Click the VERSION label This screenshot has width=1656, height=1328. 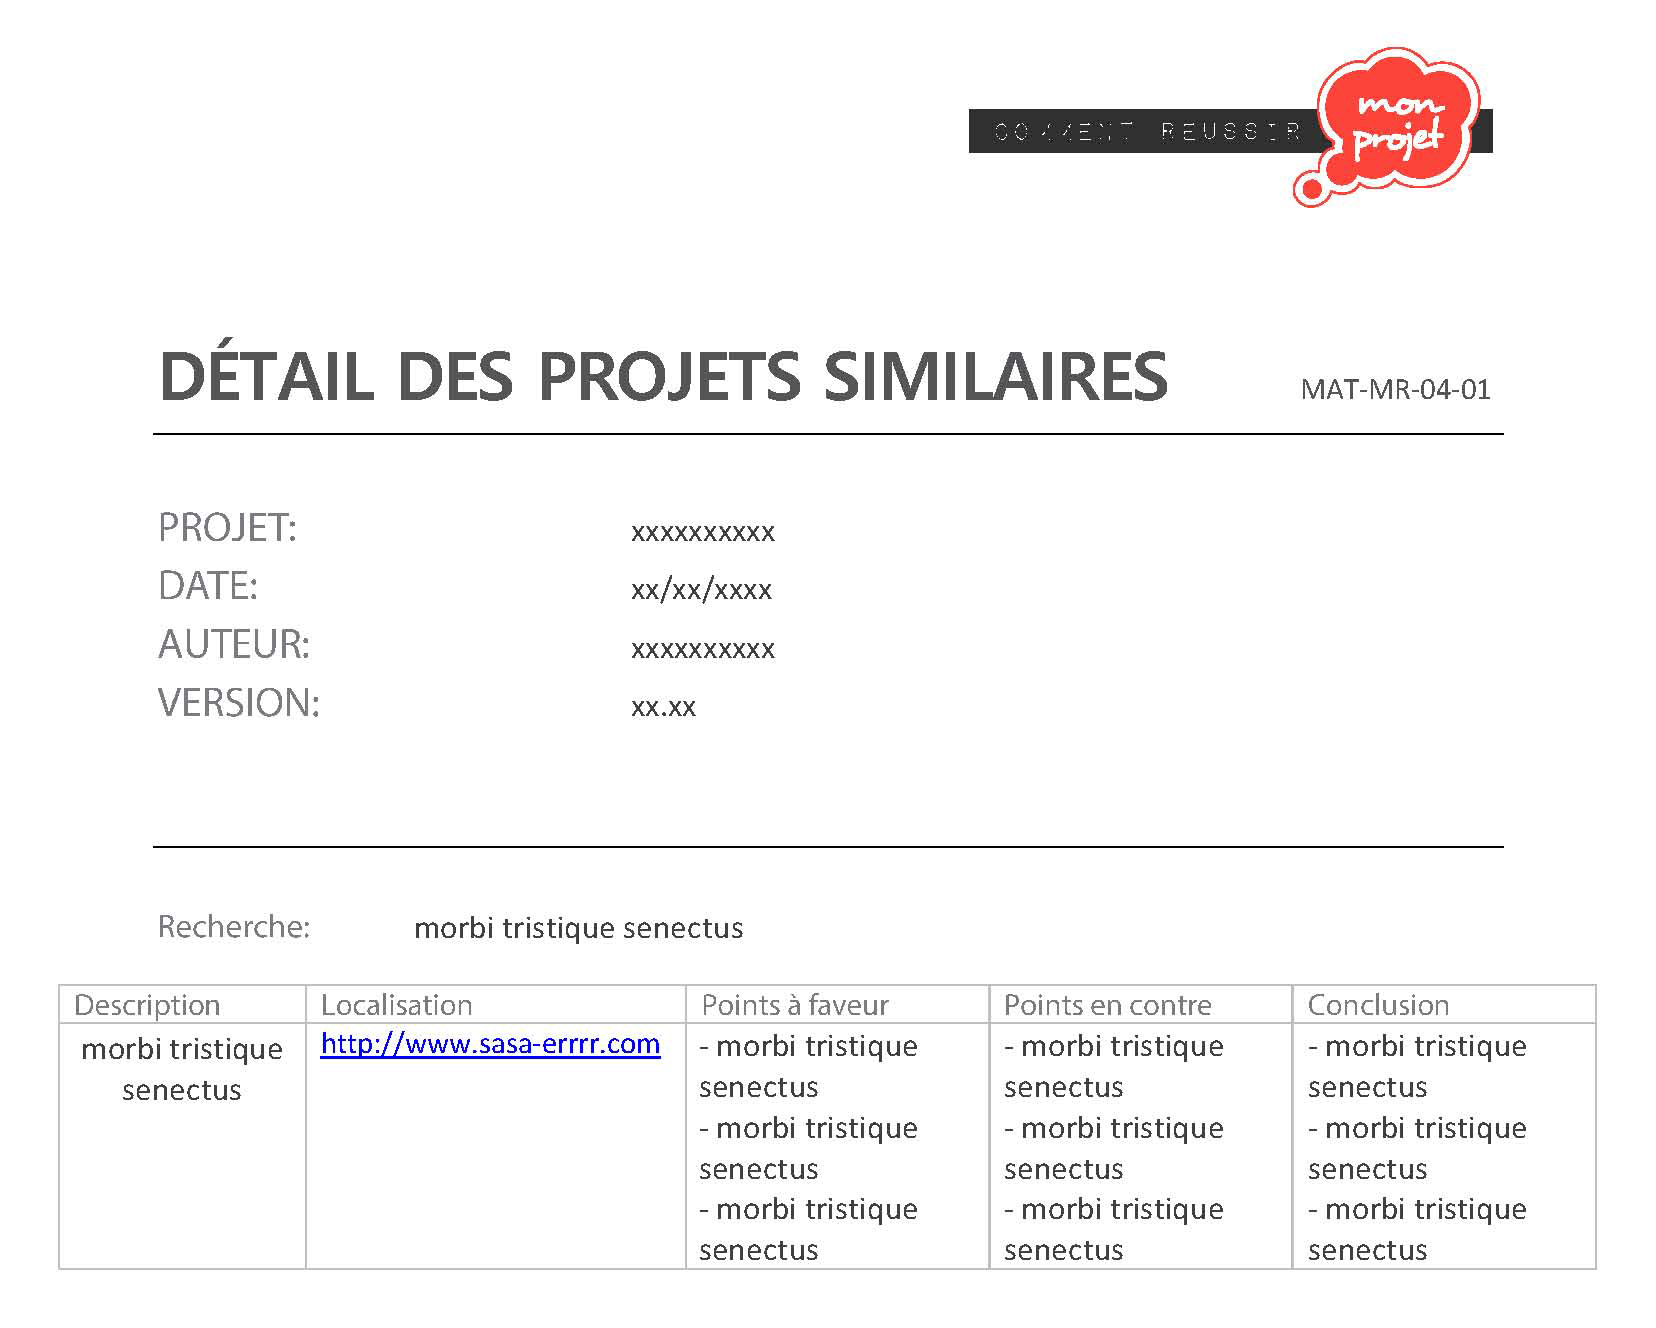pos(239,703)
